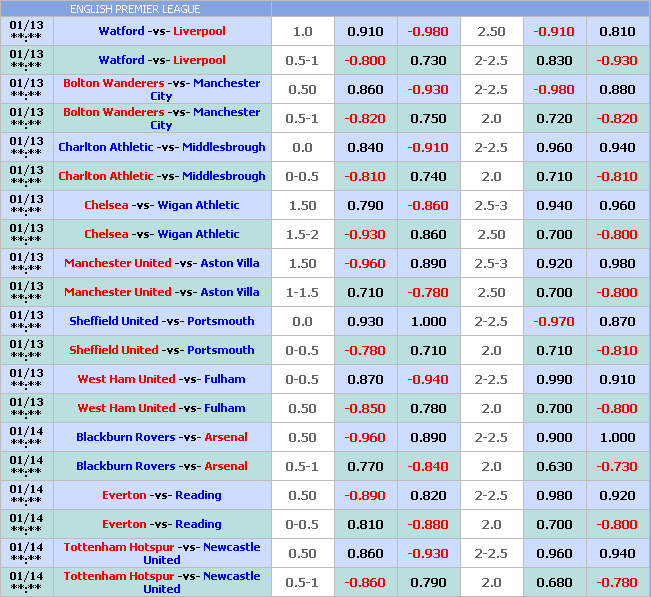Click 2.5-3 total in Chelsea 1.50 handicap row
The image size is (651, 597).
(491, 206)
